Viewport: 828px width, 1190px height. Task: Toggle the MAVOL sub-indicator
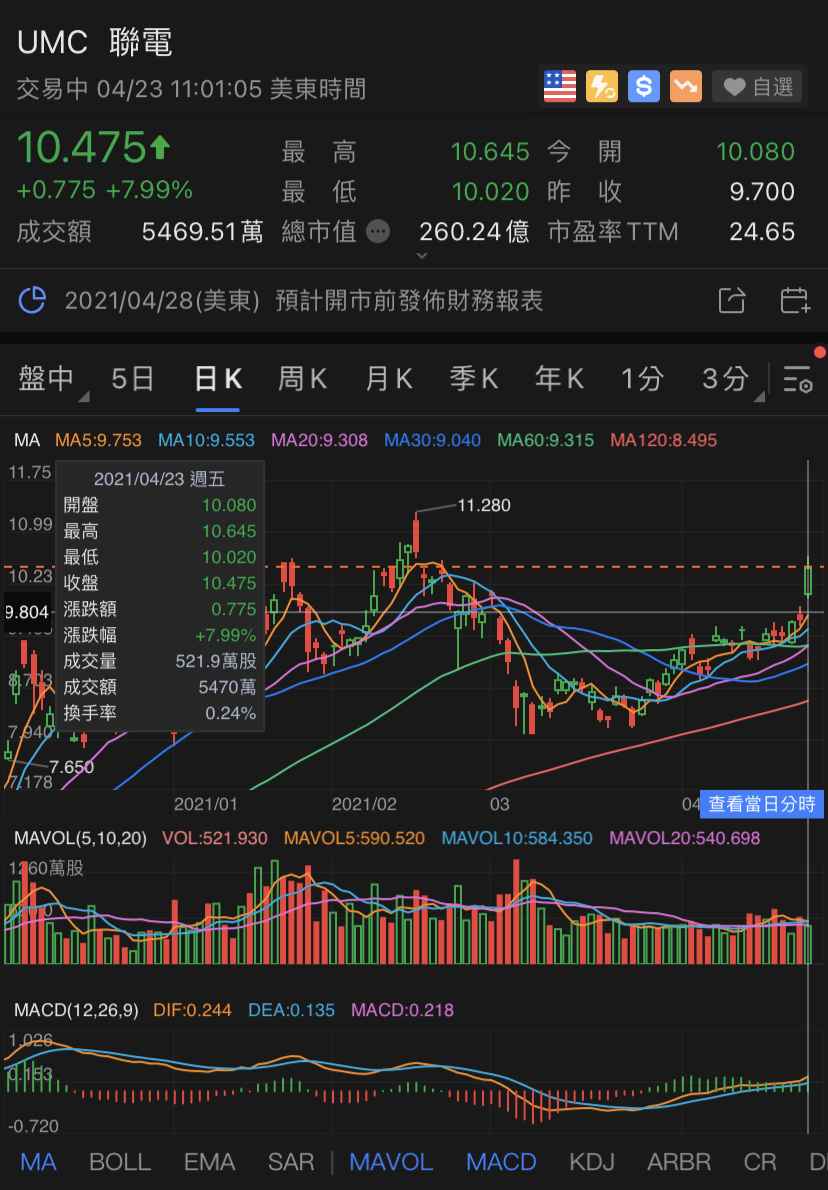point(391,1162)
